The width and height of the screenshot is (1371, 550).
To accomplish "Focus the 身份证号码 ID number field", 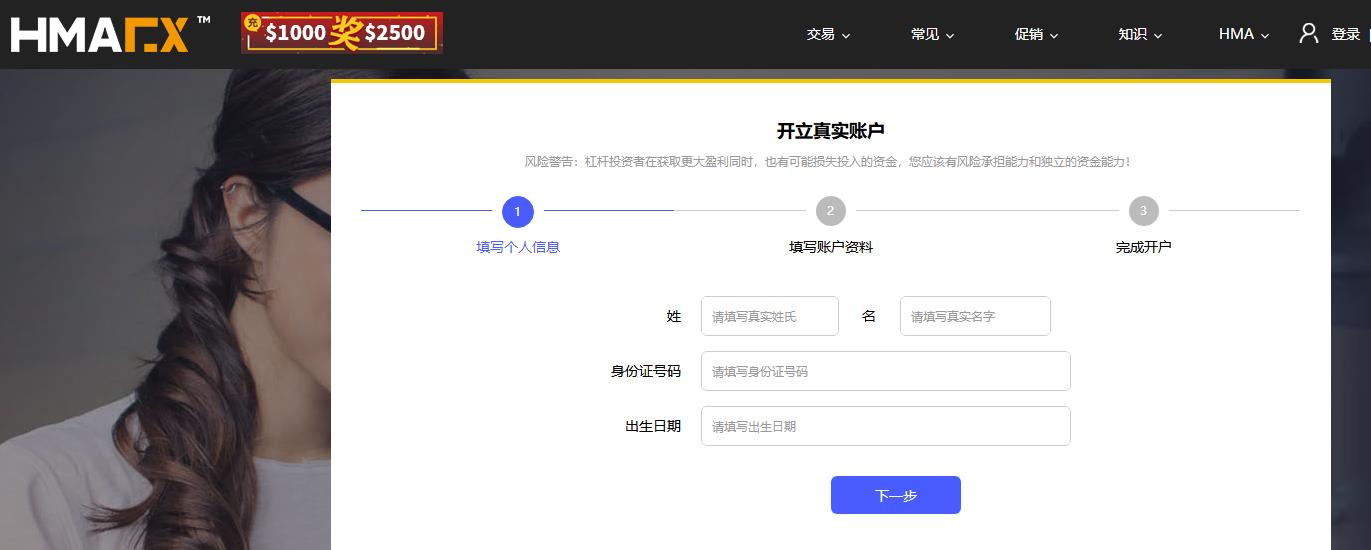I will pos(886,371).
